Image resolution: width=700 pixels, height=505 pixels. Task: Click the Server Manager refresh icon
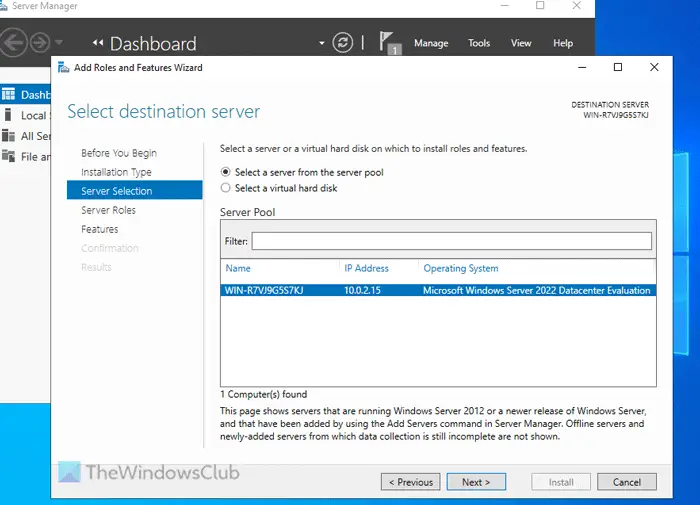(342, 43)
